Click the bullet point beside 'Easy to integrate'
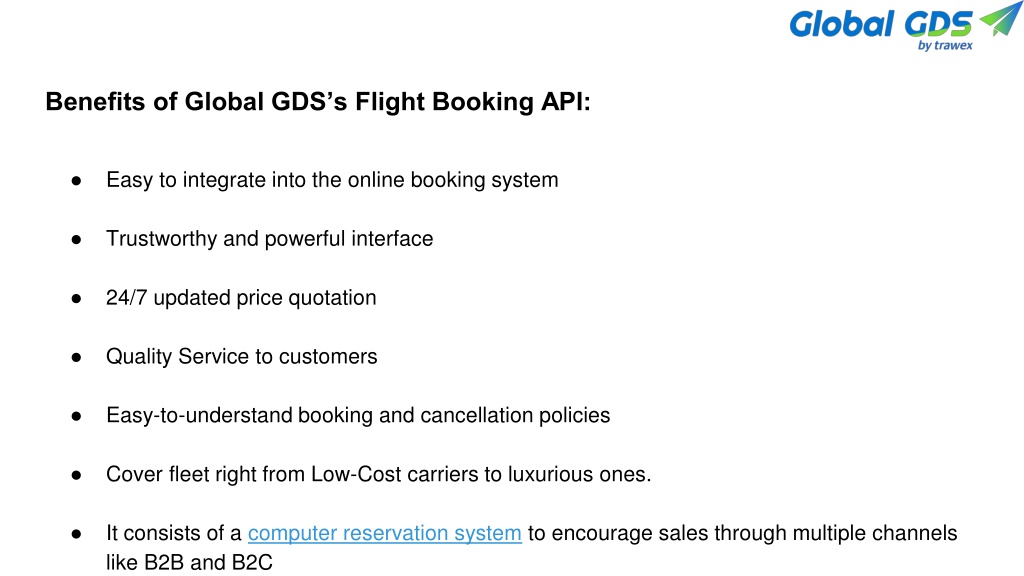 [76, 181]
